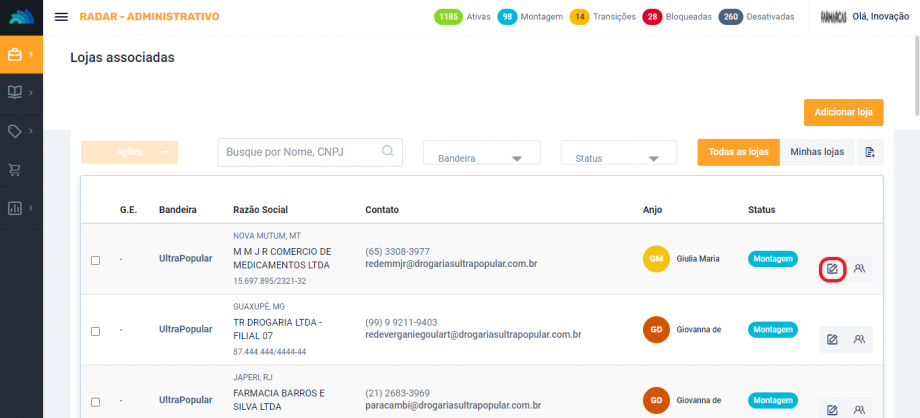Tick the TR Drogaria Ltda row checkbox
The width and height of the screenshot is (920, 418).
click(95, 331)
